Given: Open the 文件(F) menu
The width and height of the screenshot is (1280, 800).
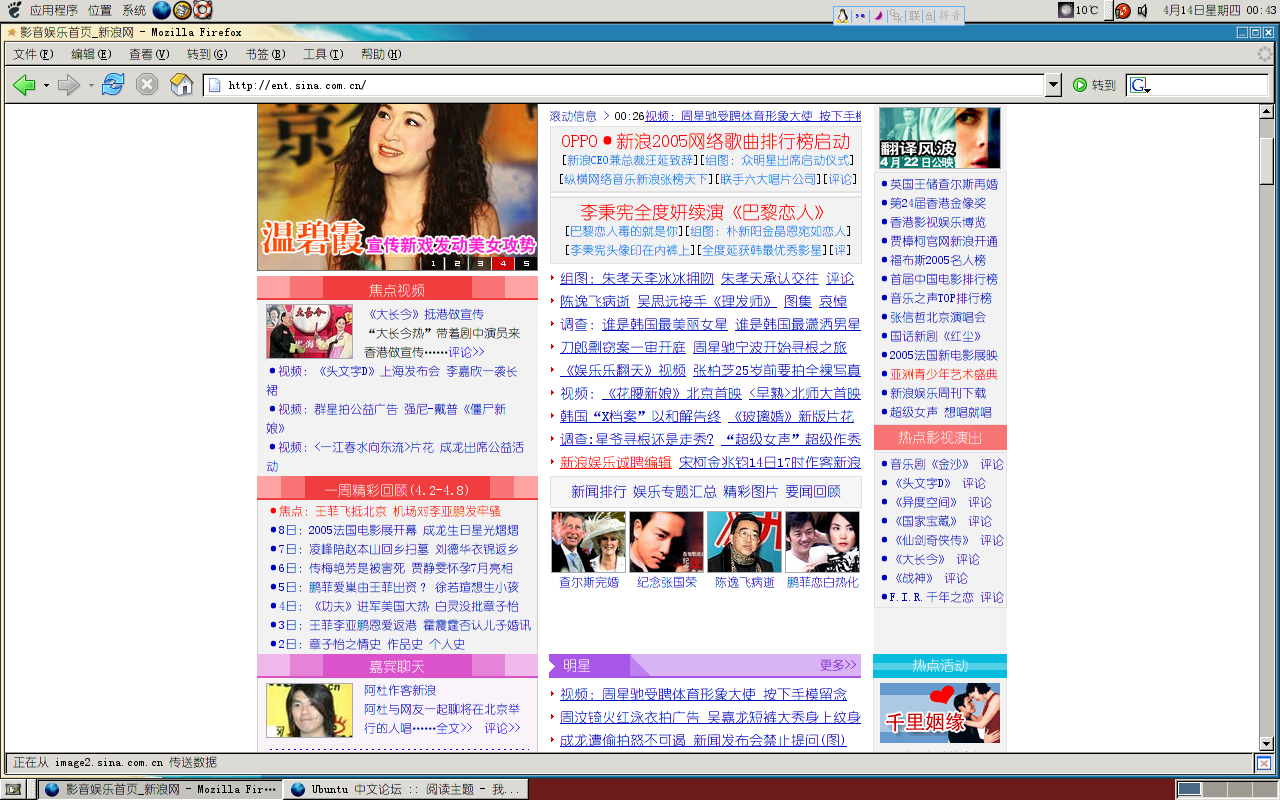Looking at the screenshot, I should coord(33,54).
